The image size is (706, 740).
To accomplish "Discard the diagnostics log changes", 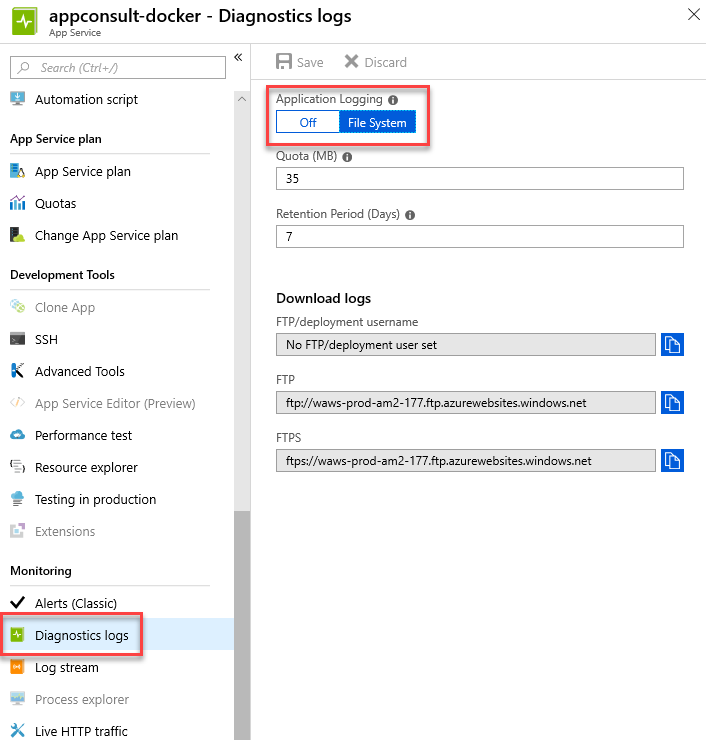I will pyautogui.click(x=376, y=62).
